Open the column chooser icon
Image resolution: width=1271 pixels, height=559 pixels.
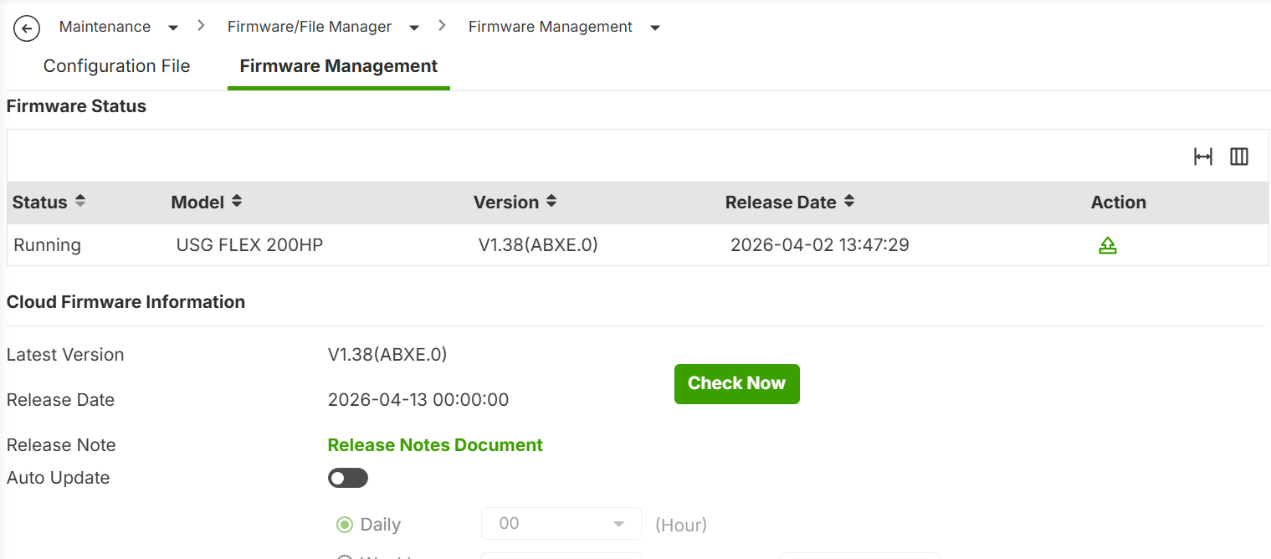pyautogui.click(x=1239, y=157)
